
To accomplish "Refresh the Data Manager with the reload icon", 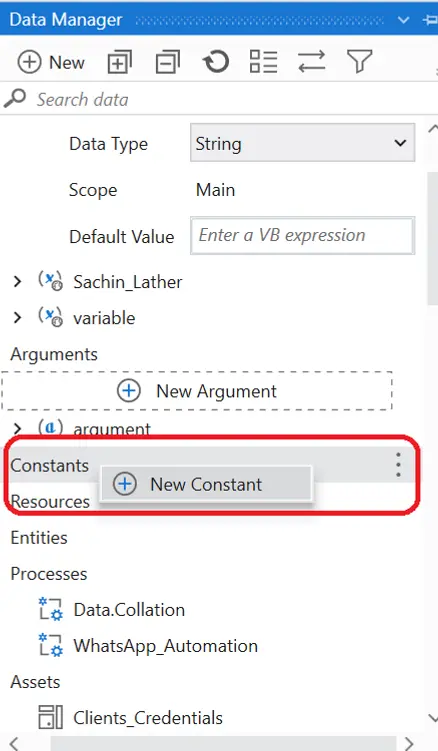I will pyautogui.click(x=216, y=62).
